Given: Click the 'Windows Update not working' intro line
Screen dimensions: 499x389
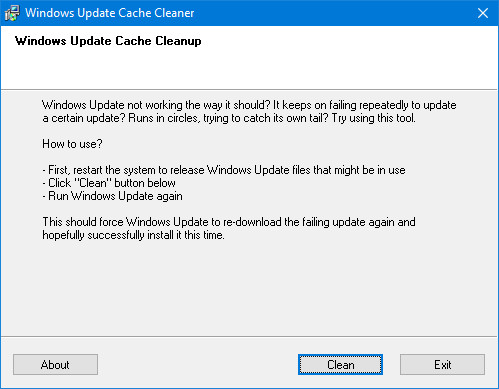Looking at the screenshot, I should point(249,105).
